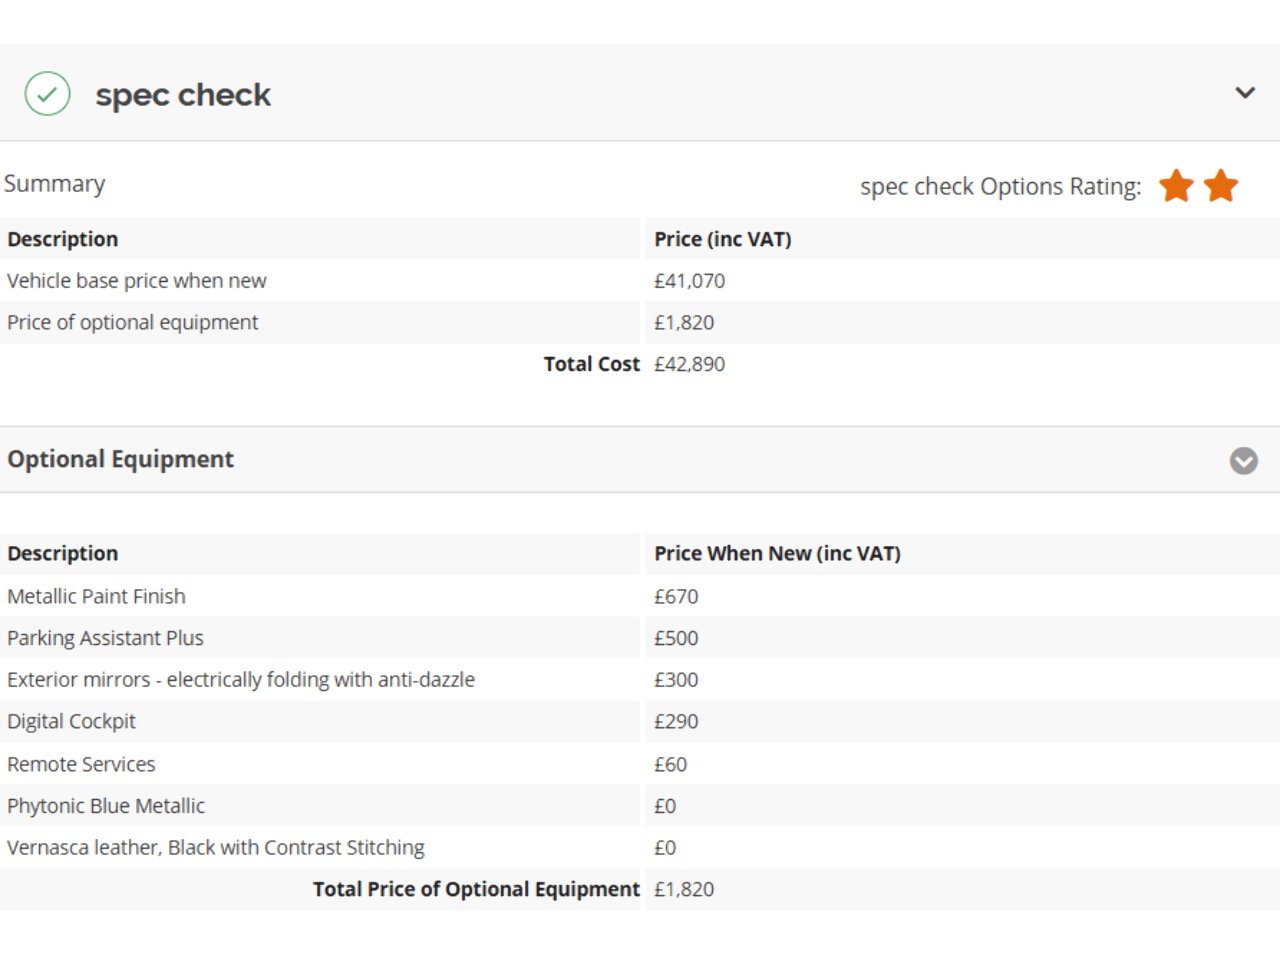The image size is (1280, 960).
Task: Click the Total Cost £42,890 value
Action: (690, 364)
